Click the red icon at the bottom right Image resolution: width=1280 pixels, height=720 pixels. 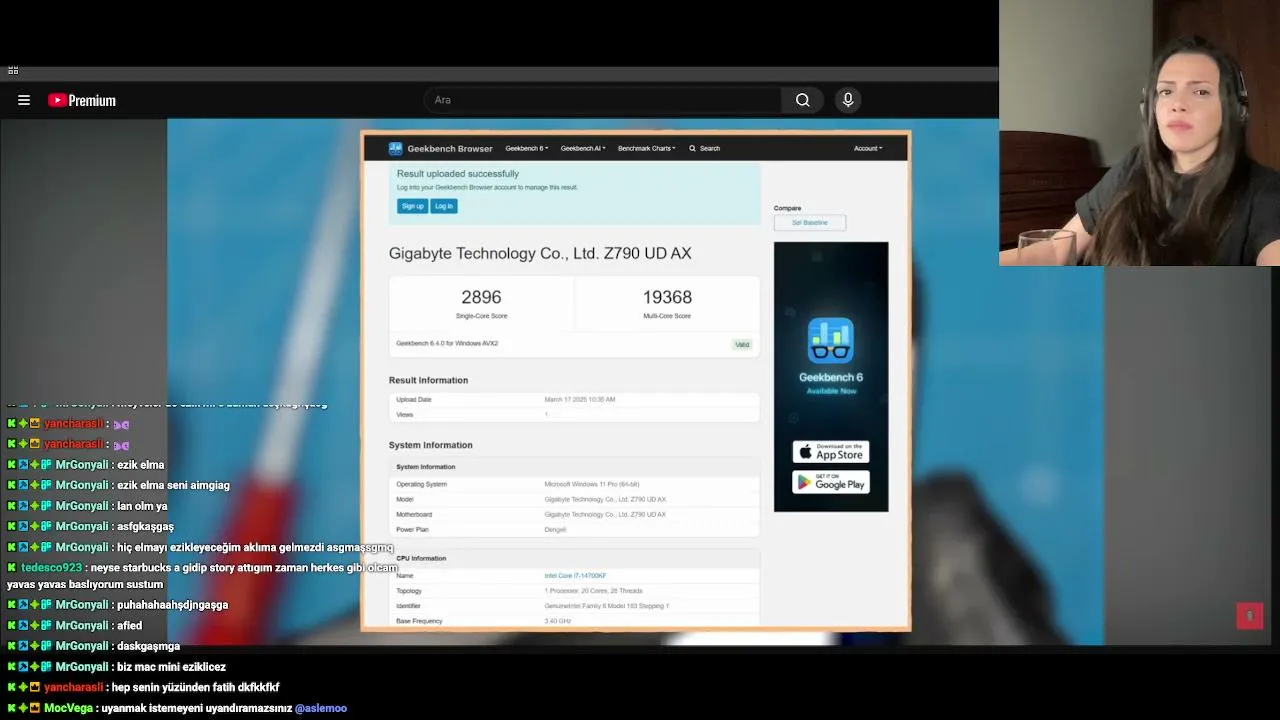(1250, 615)
